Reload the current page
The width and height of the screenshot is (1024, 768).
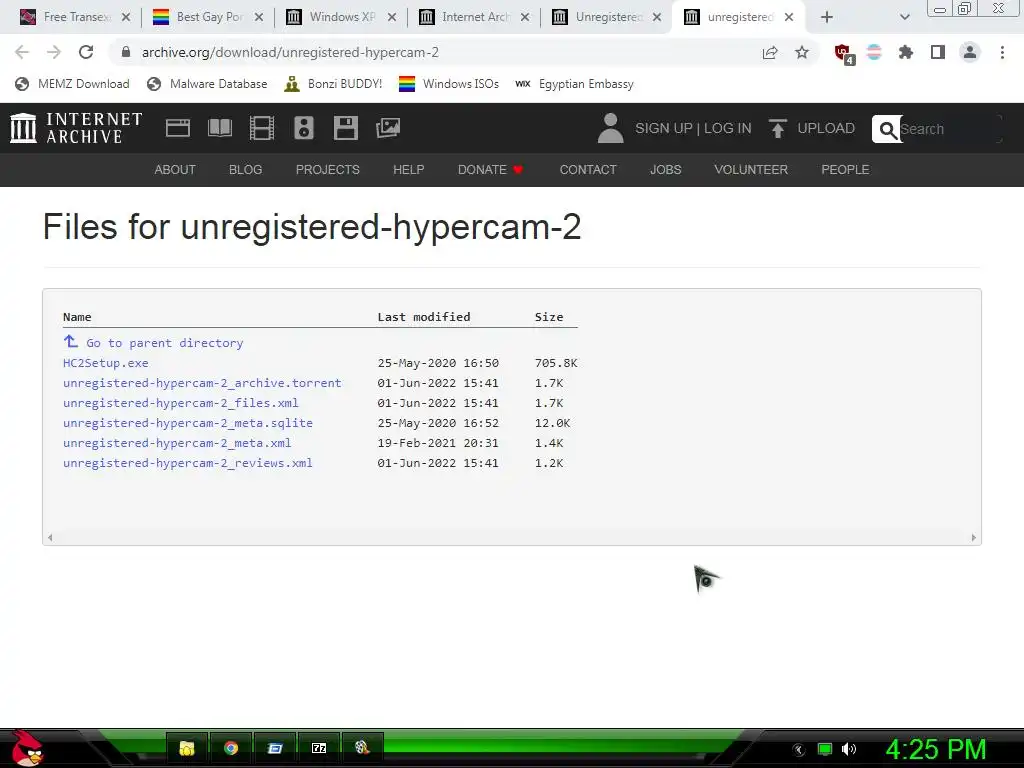coord(86,52)
